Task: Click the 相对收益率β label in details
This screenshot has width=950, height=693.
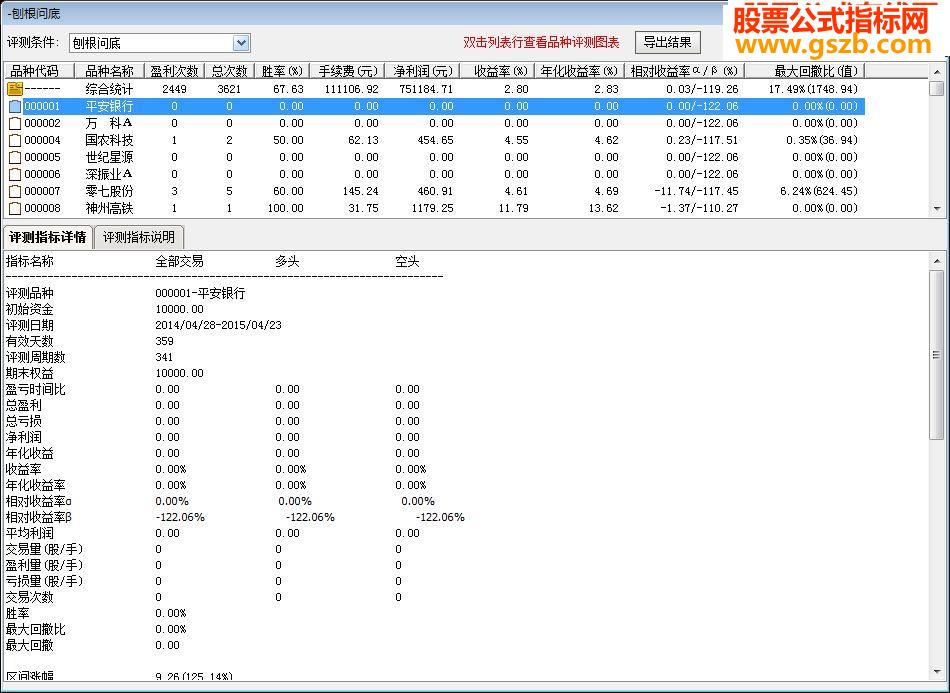Action: 39,517
